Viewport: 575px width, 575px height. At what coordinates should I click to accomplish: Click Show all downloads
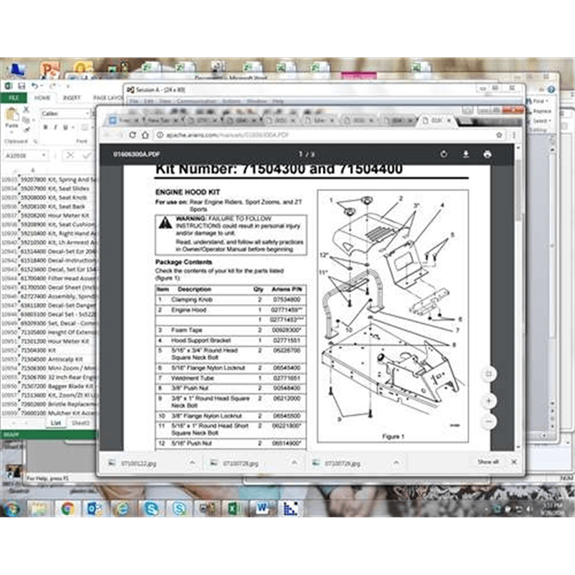[x=488, y=462]
